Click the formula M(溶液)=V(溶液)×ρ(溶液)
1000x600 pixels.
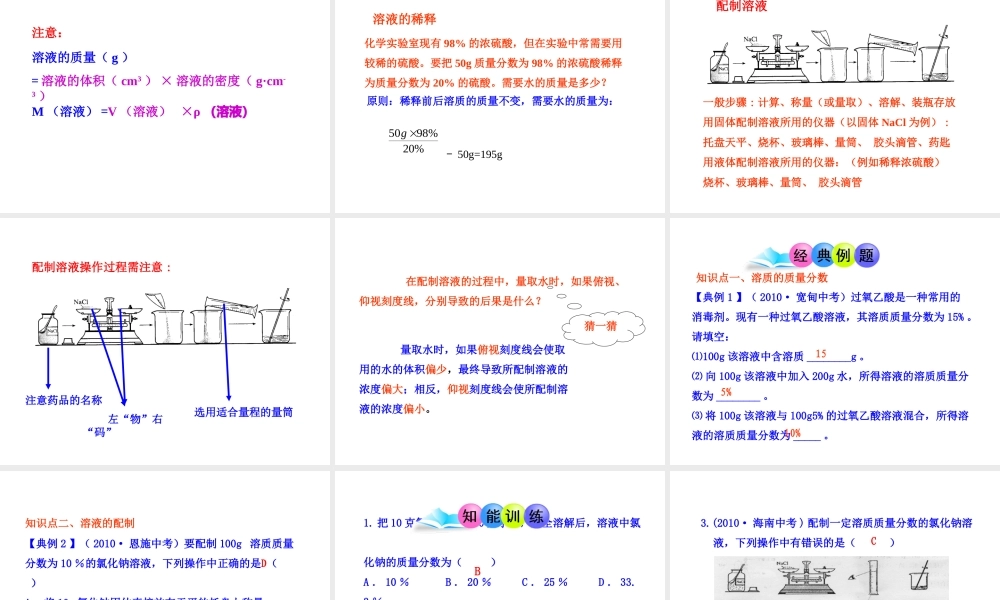140,112
